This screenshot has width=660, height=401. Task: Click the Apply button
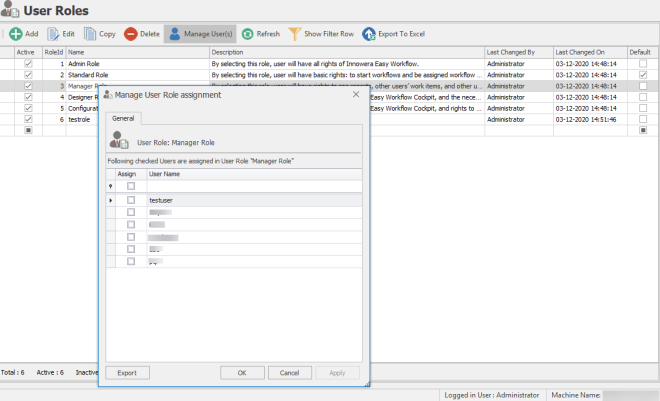pos(337,373)
